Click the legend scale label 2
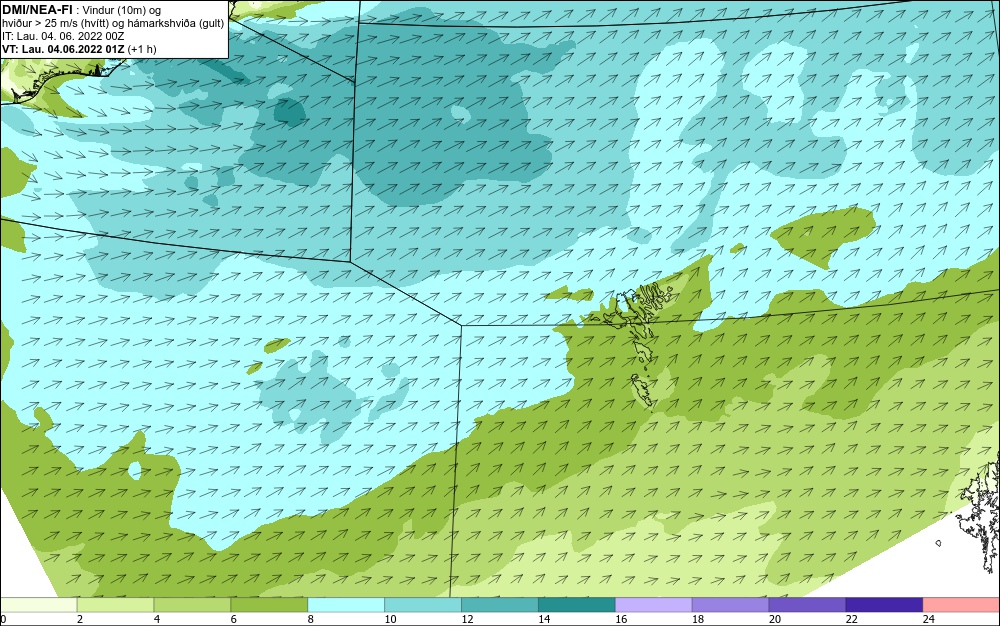 [x=80, y=619]
